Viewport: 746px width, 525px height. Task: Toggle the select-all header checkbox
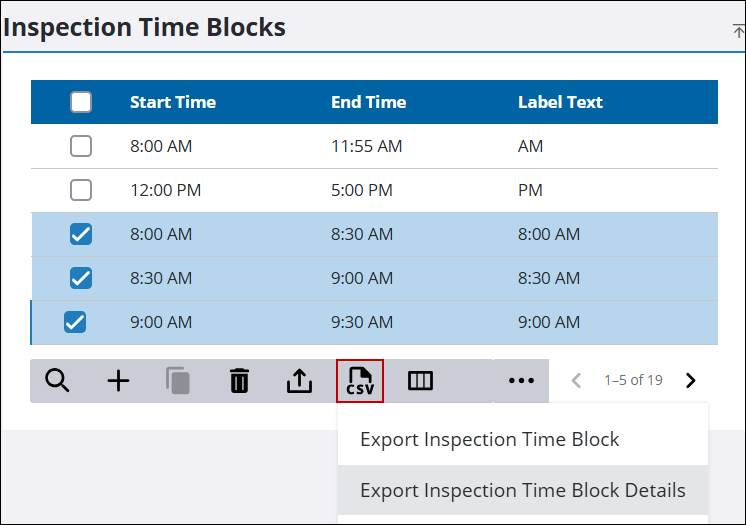pyautogui.click(x=81, y=102)
